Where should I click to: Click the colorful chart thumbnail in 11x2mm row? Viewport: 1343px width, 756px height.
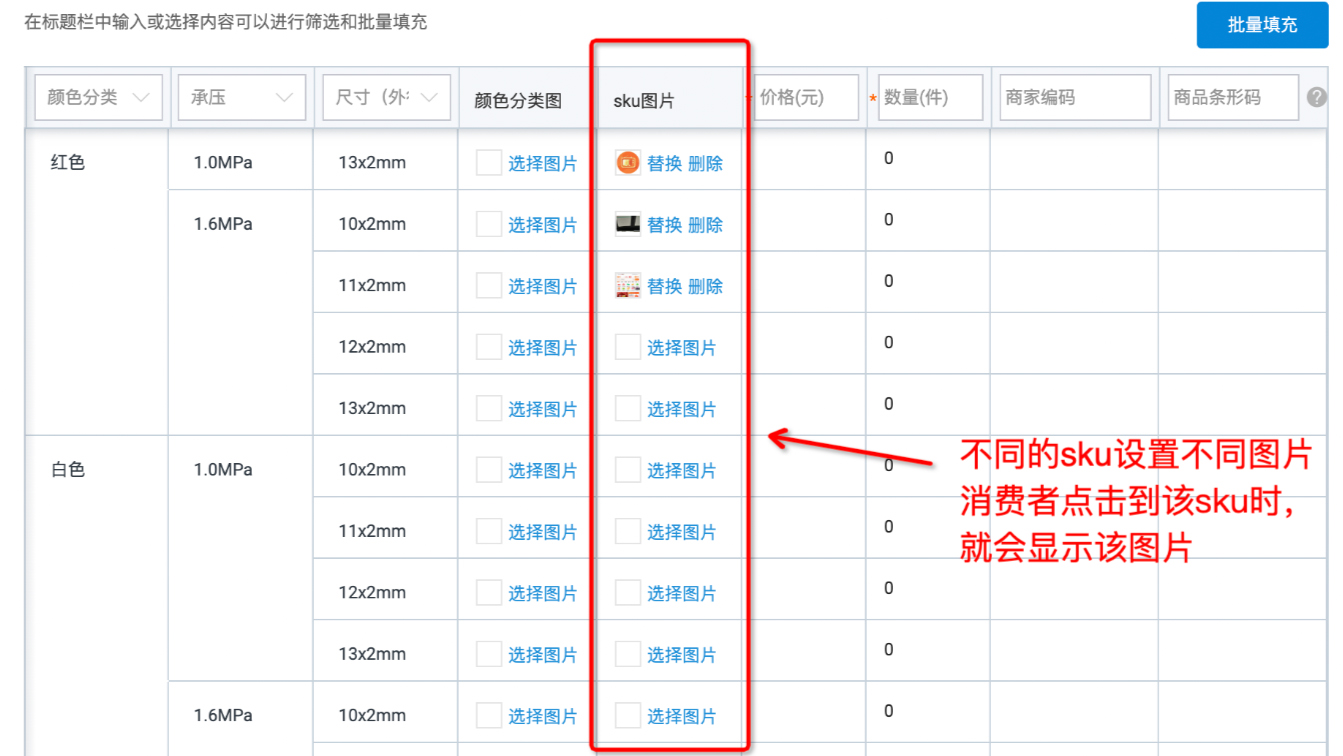(x=628, y=285)
